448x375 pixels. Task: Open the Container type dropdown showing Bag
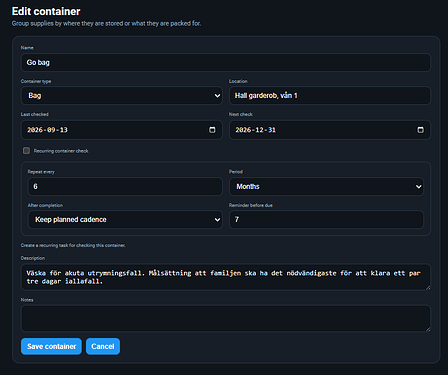(x=122, y=96)
